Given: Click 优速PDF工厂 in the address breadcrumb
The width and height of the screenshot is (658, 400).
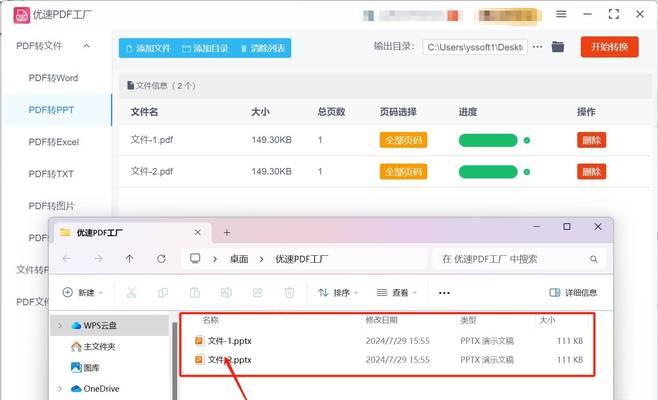Looking at the screenshot, I should tap(301, 259).
